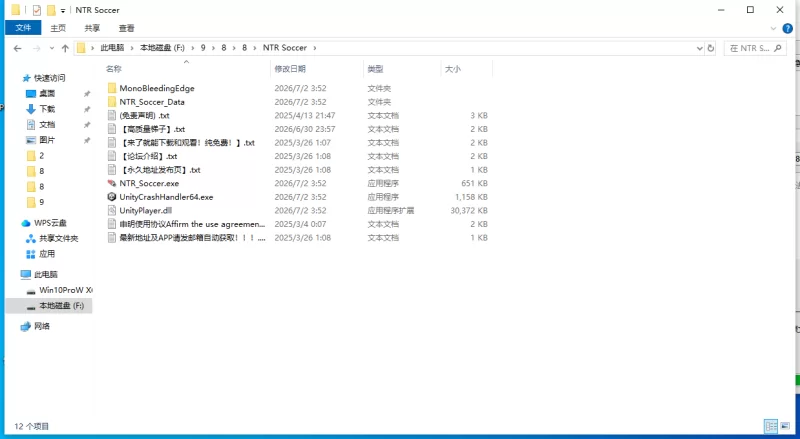Click the Properties quick access toolbar icon
This screenshot has width=800, height=439.
coord(37,10)
